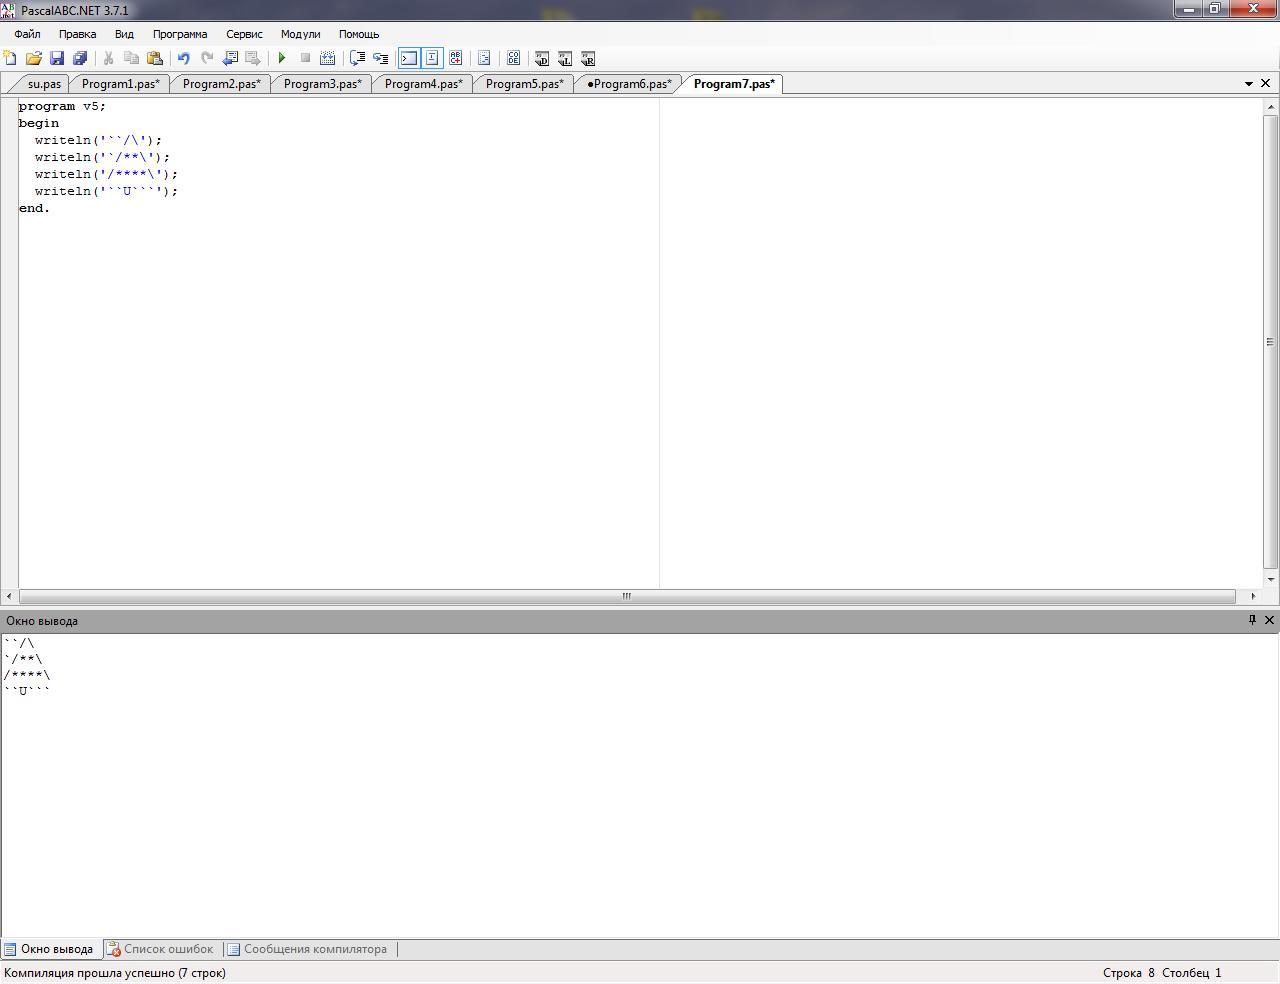1280x984 pixels.
Task: Open the Сервис menu
Action: 244,34
